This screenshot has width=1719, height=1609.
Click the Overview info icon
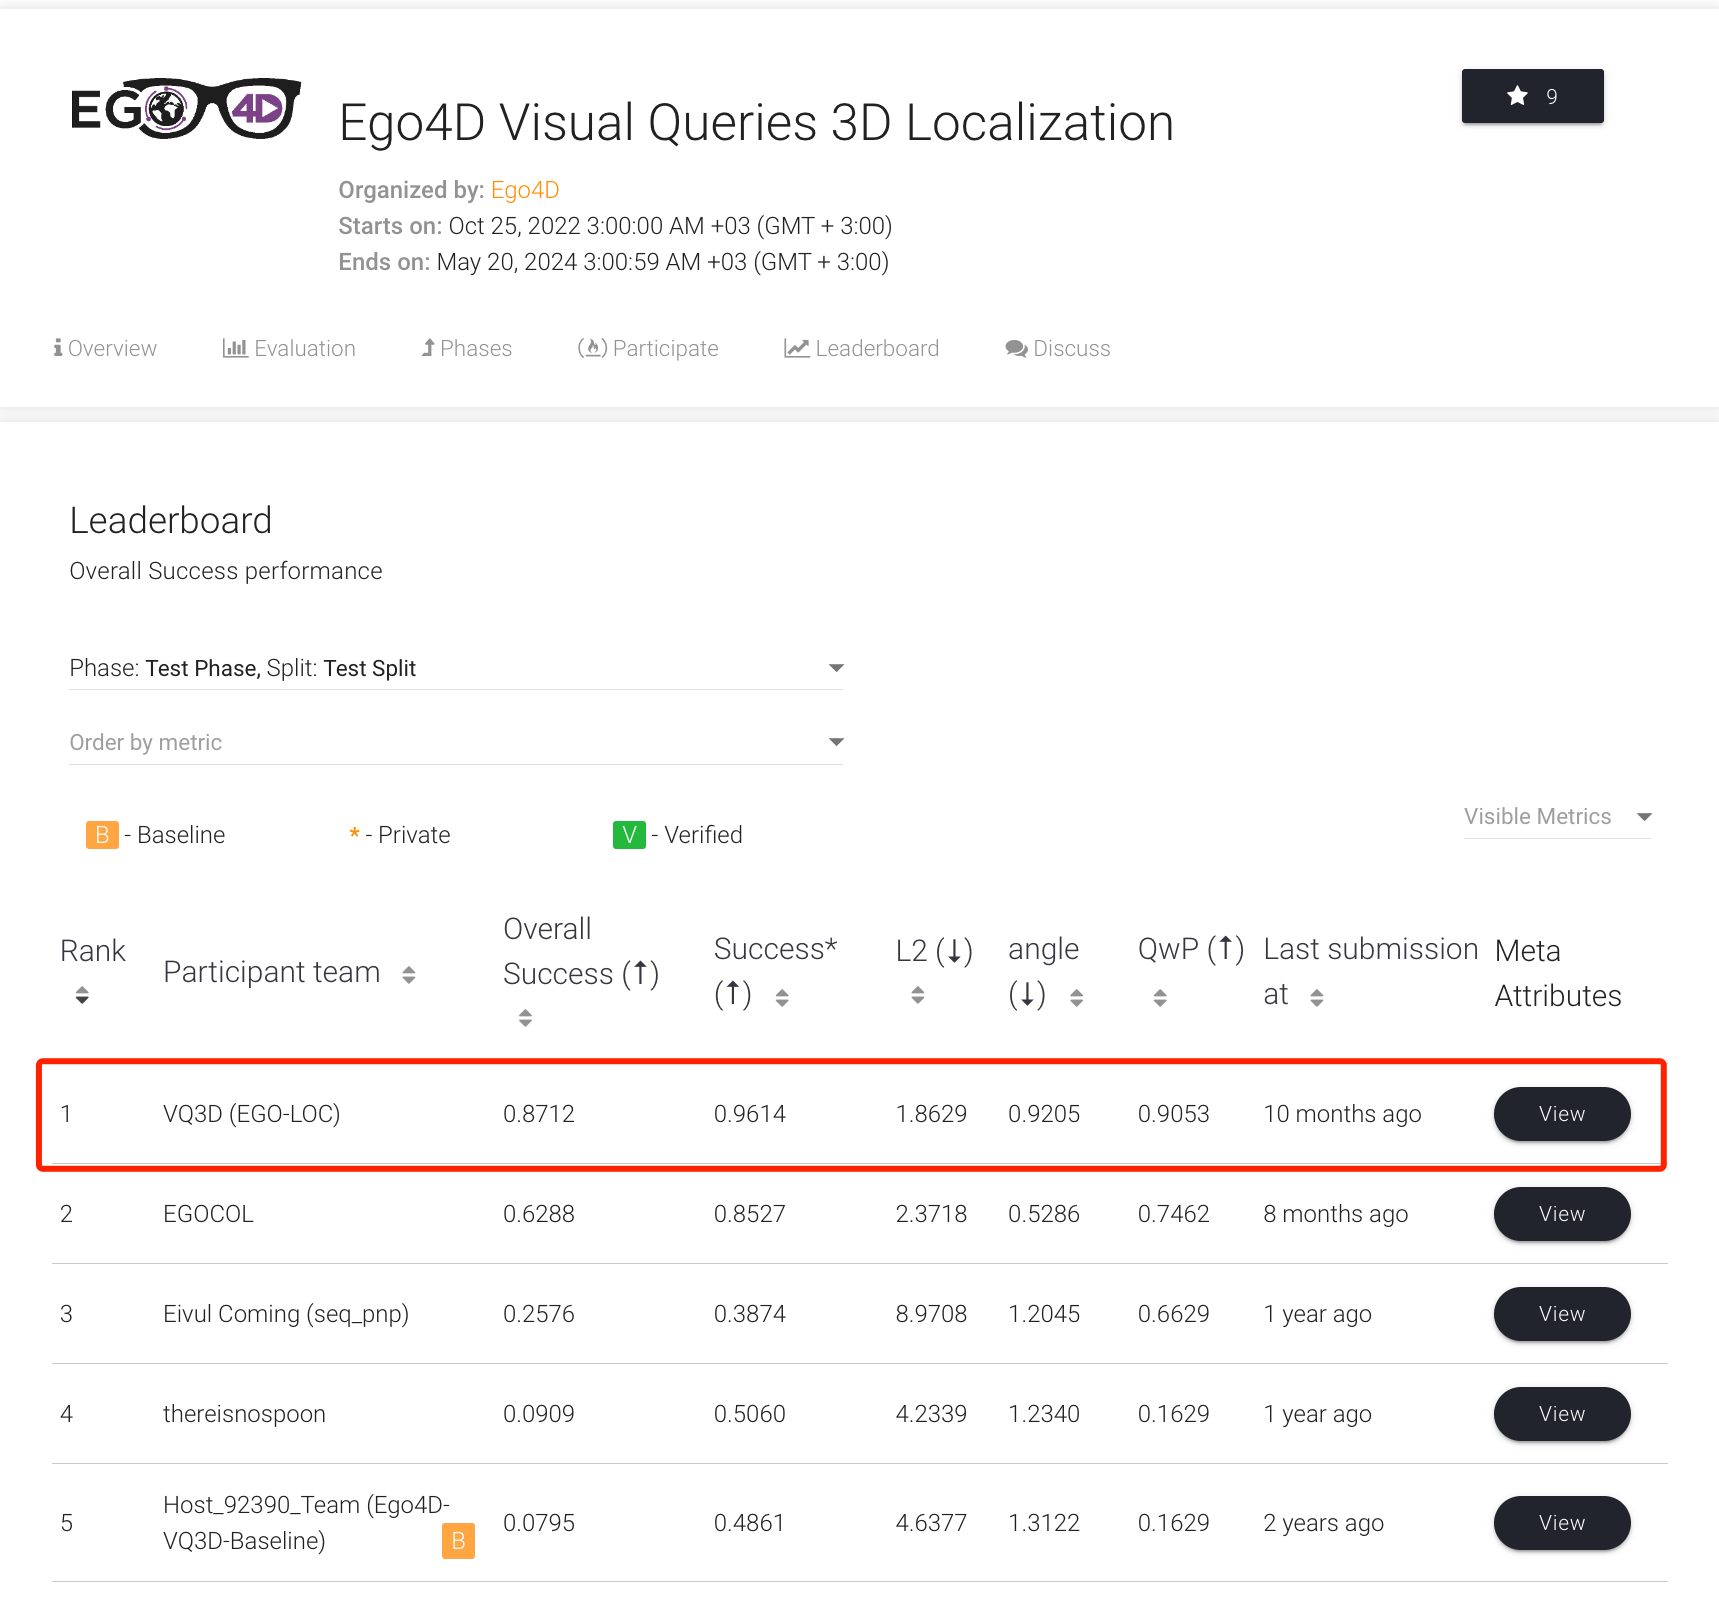58,348
